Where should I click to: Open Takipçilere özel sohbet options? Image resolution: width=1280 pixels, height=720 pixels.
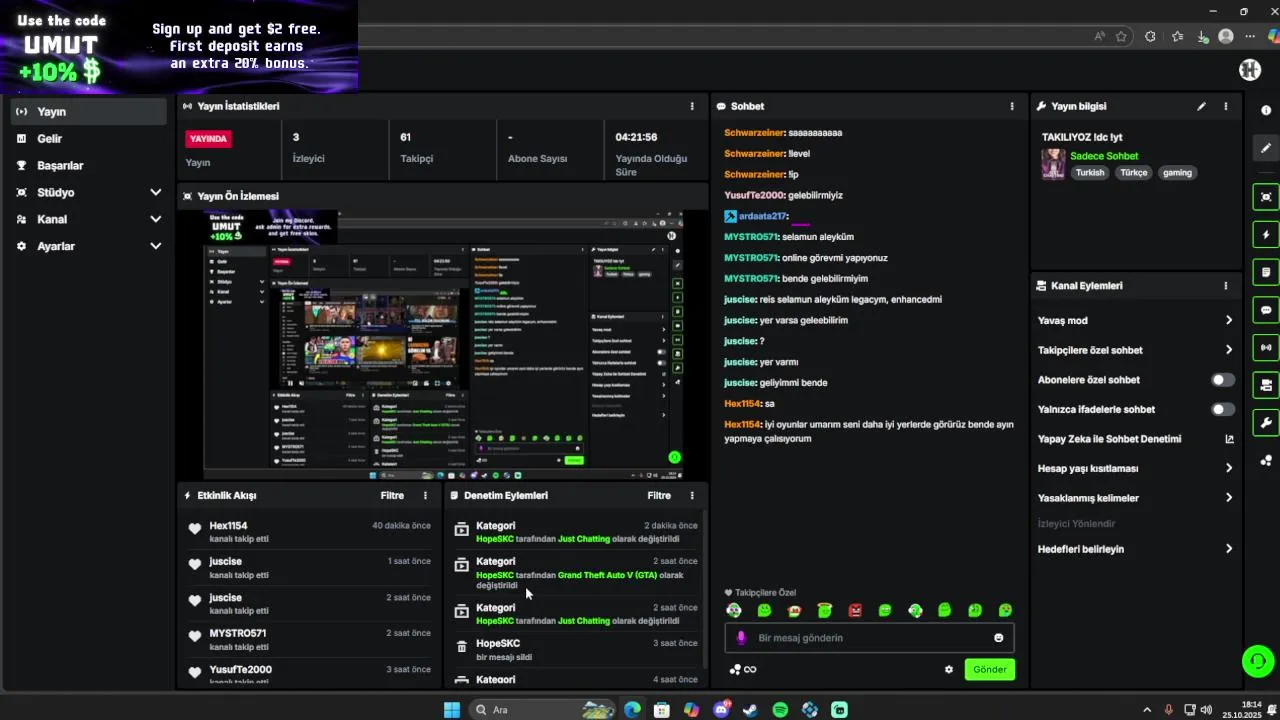[x=1136, y=351]
